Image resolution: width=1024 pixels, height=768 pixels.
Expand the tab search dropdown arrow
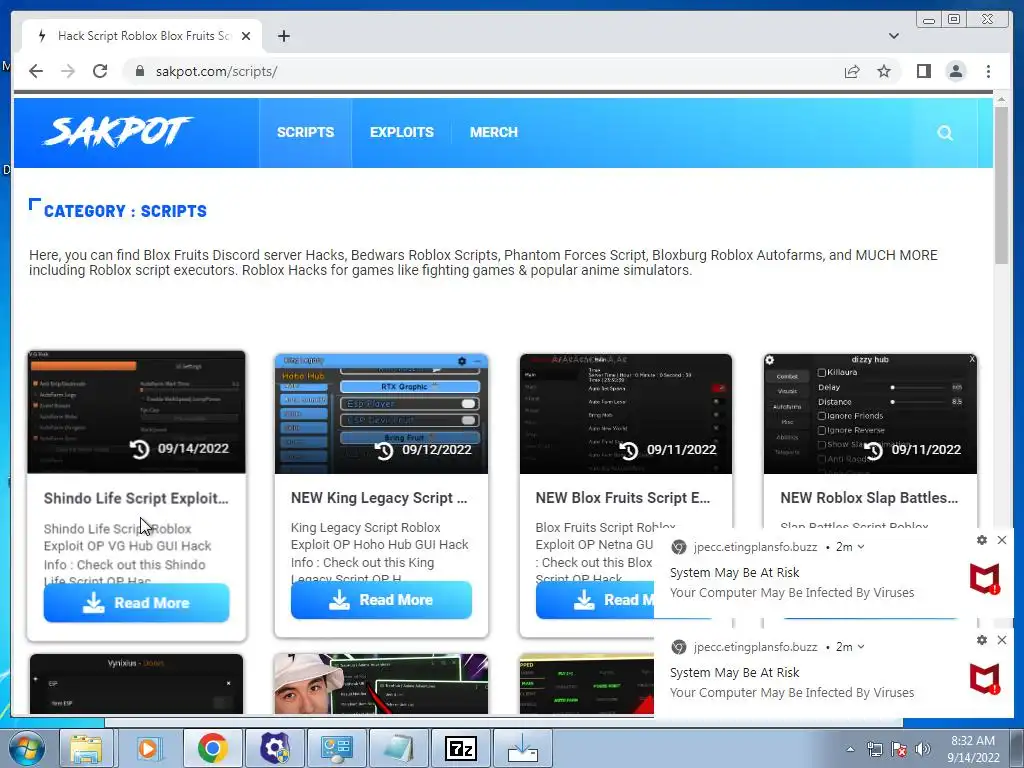pos(893,36)
